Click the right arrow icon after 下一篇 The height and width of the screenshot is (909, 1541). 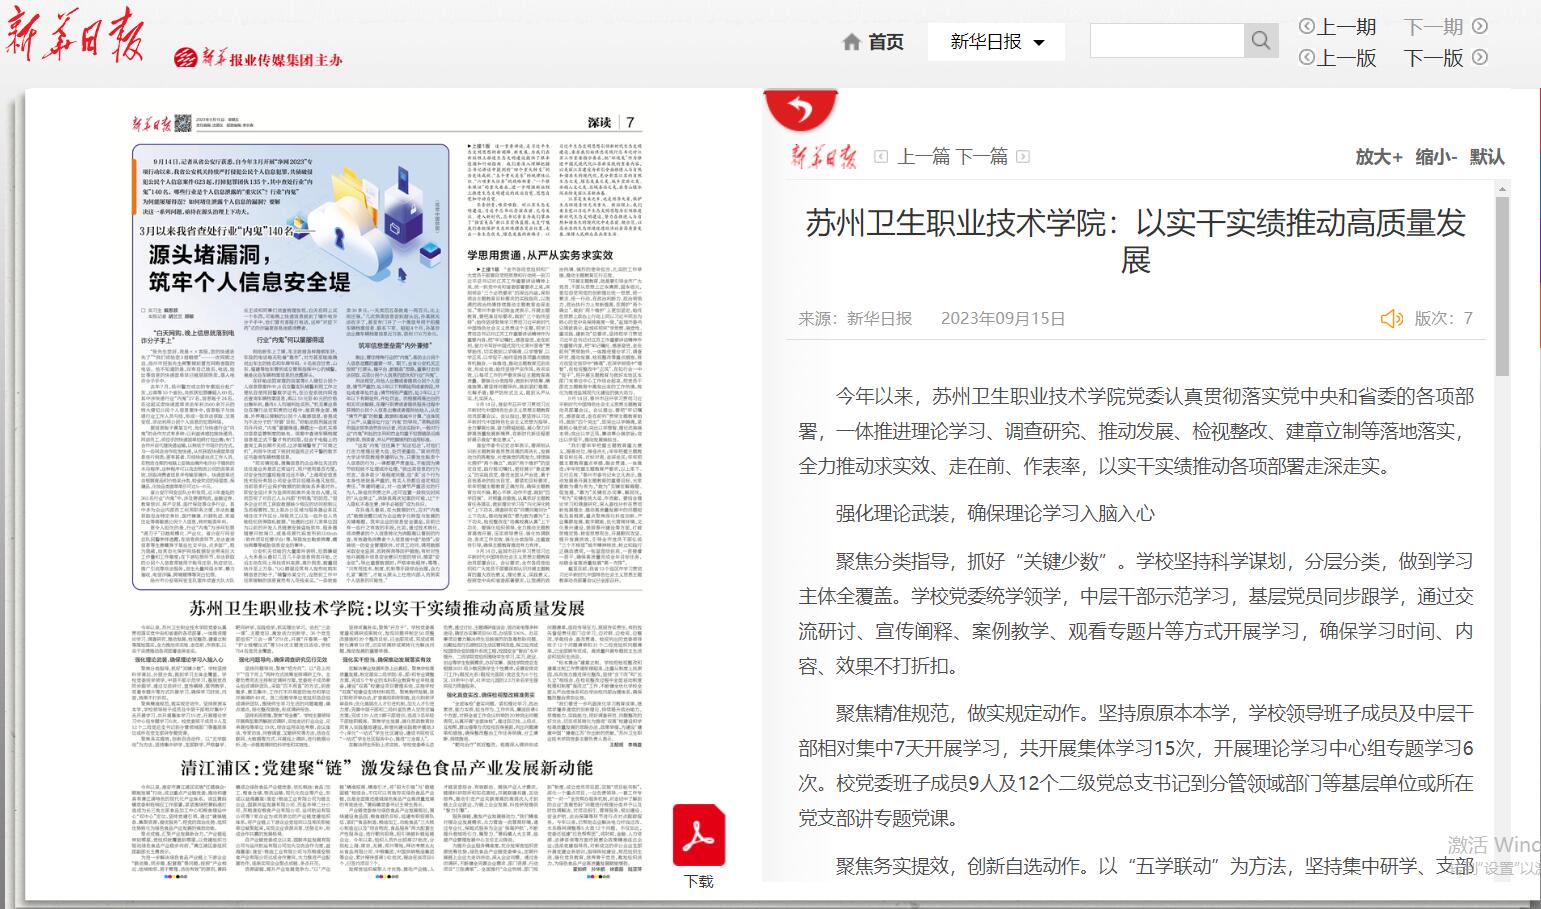[x=1023, y=157]
